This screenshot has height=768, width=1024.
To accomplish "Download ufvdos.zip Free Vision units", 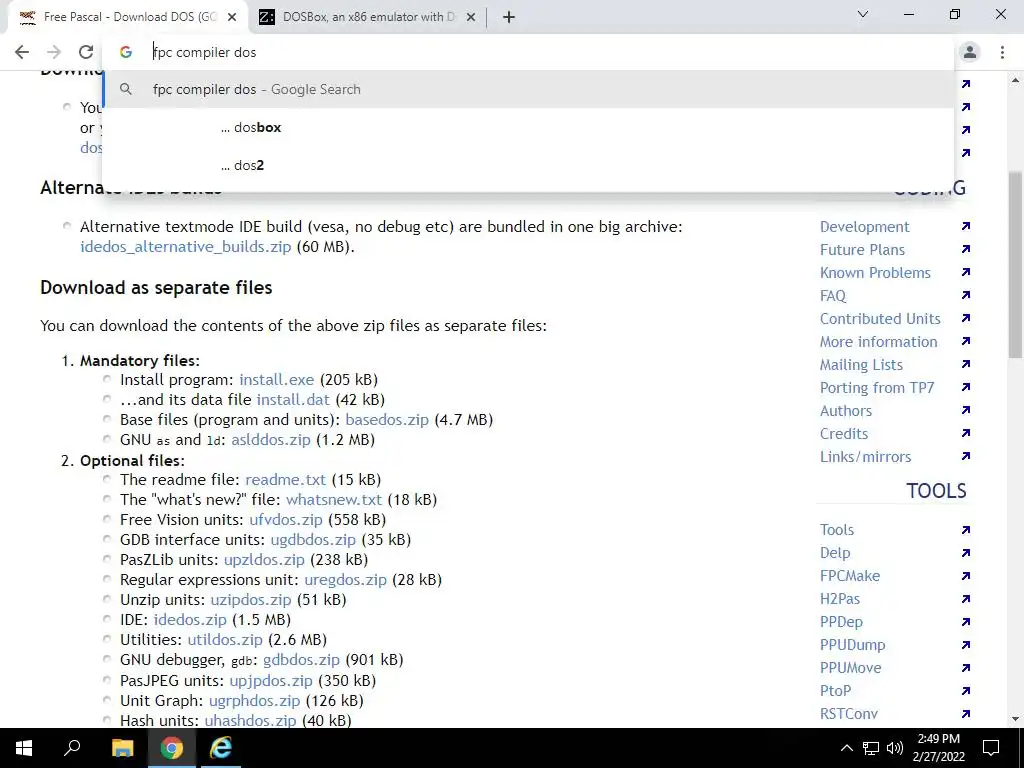I will 286,520.
